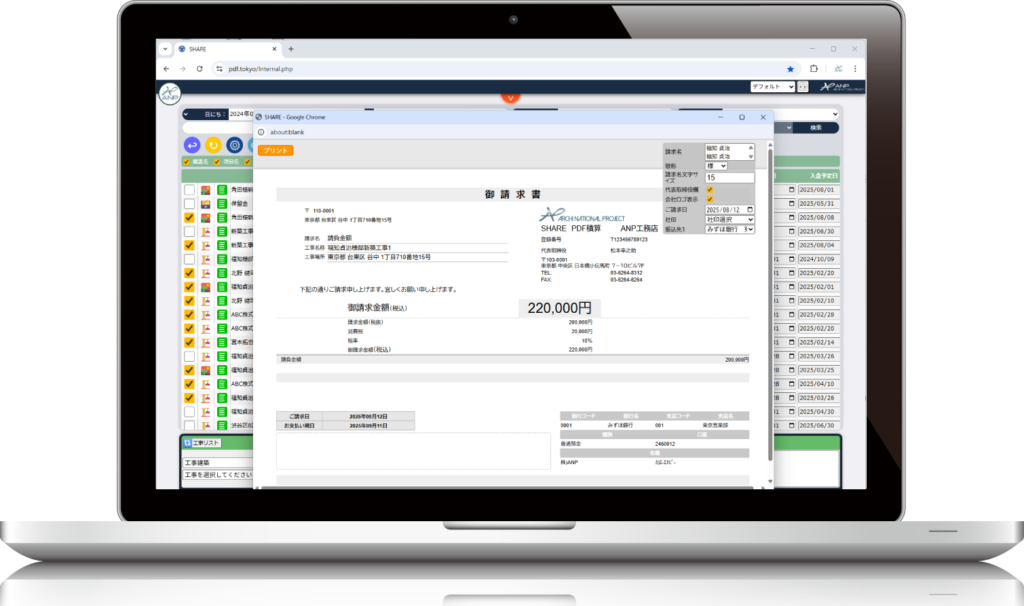1024x606 pixels.
Task: Expand the chevron left of 日にち
Action: (x=186, y=114)
